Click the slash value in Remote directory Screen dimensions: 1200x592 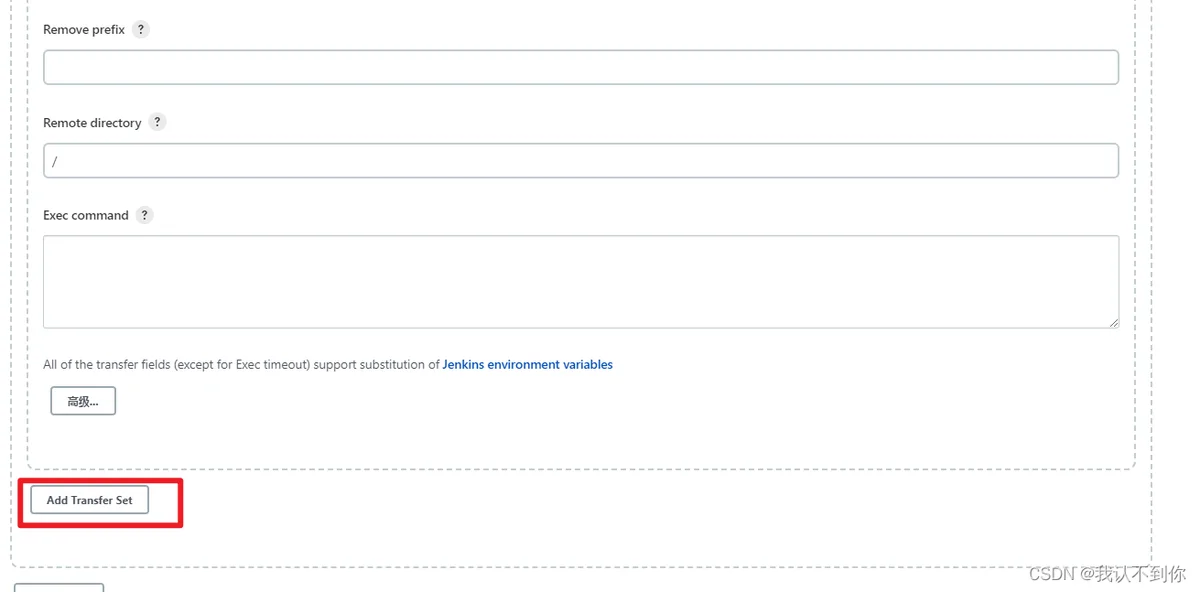(55, 161)
